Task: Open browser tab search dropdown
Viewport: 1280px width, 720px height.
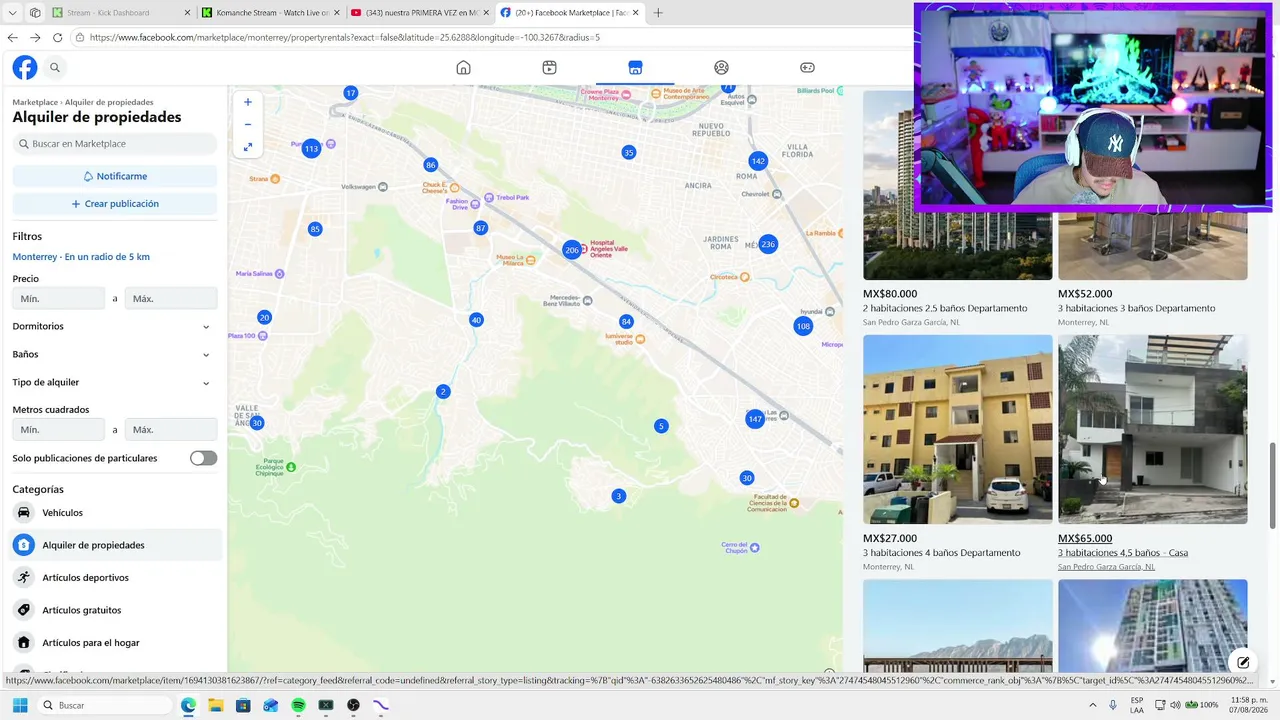Action: pyautogui.click(x=13, y=13)
